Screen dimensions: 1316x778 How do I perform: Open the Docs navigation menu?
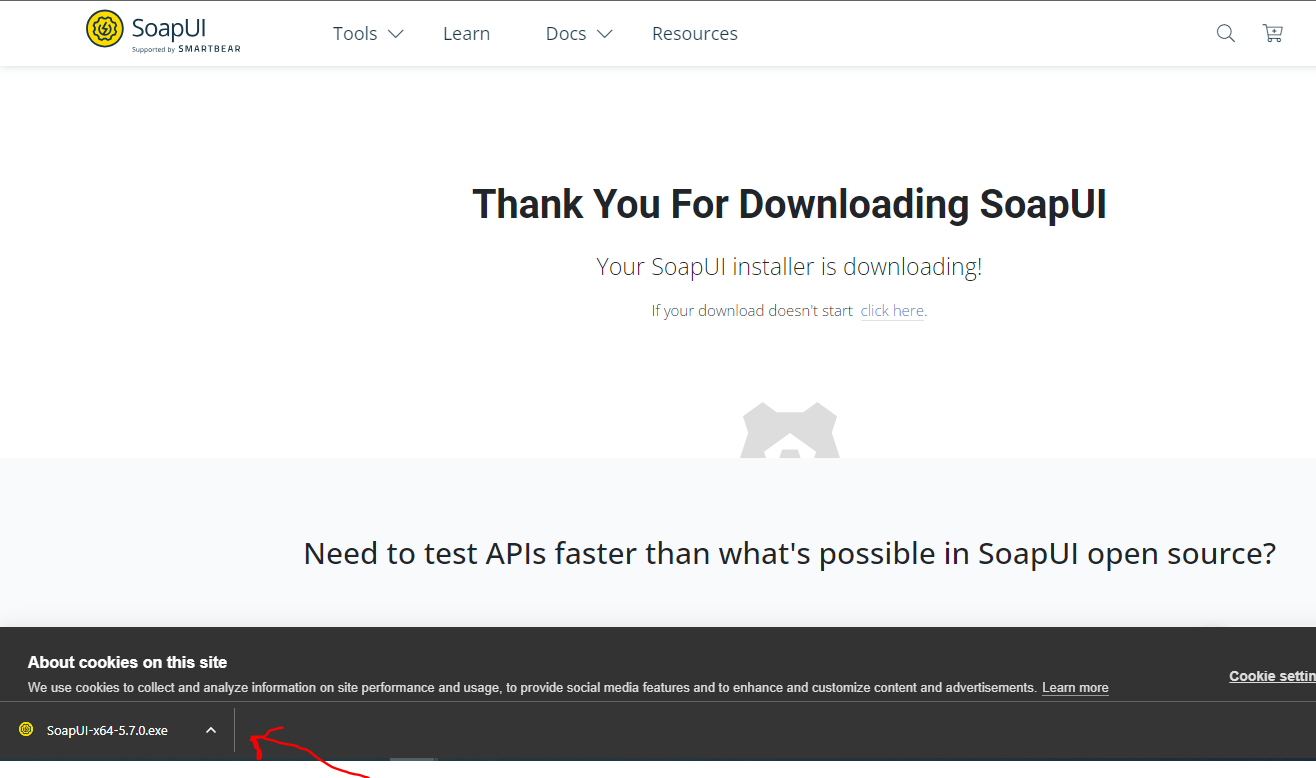(565, 34)
